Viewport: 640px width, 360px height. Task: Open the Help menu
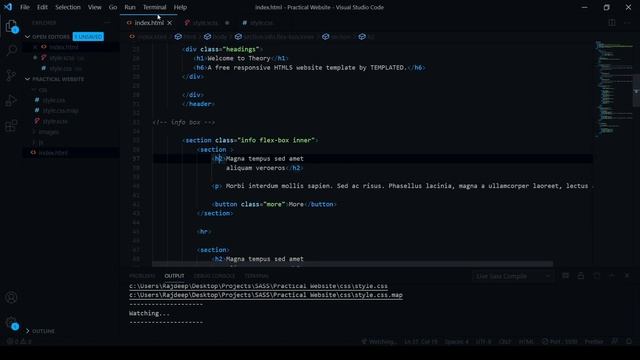(x=180, y=7)
